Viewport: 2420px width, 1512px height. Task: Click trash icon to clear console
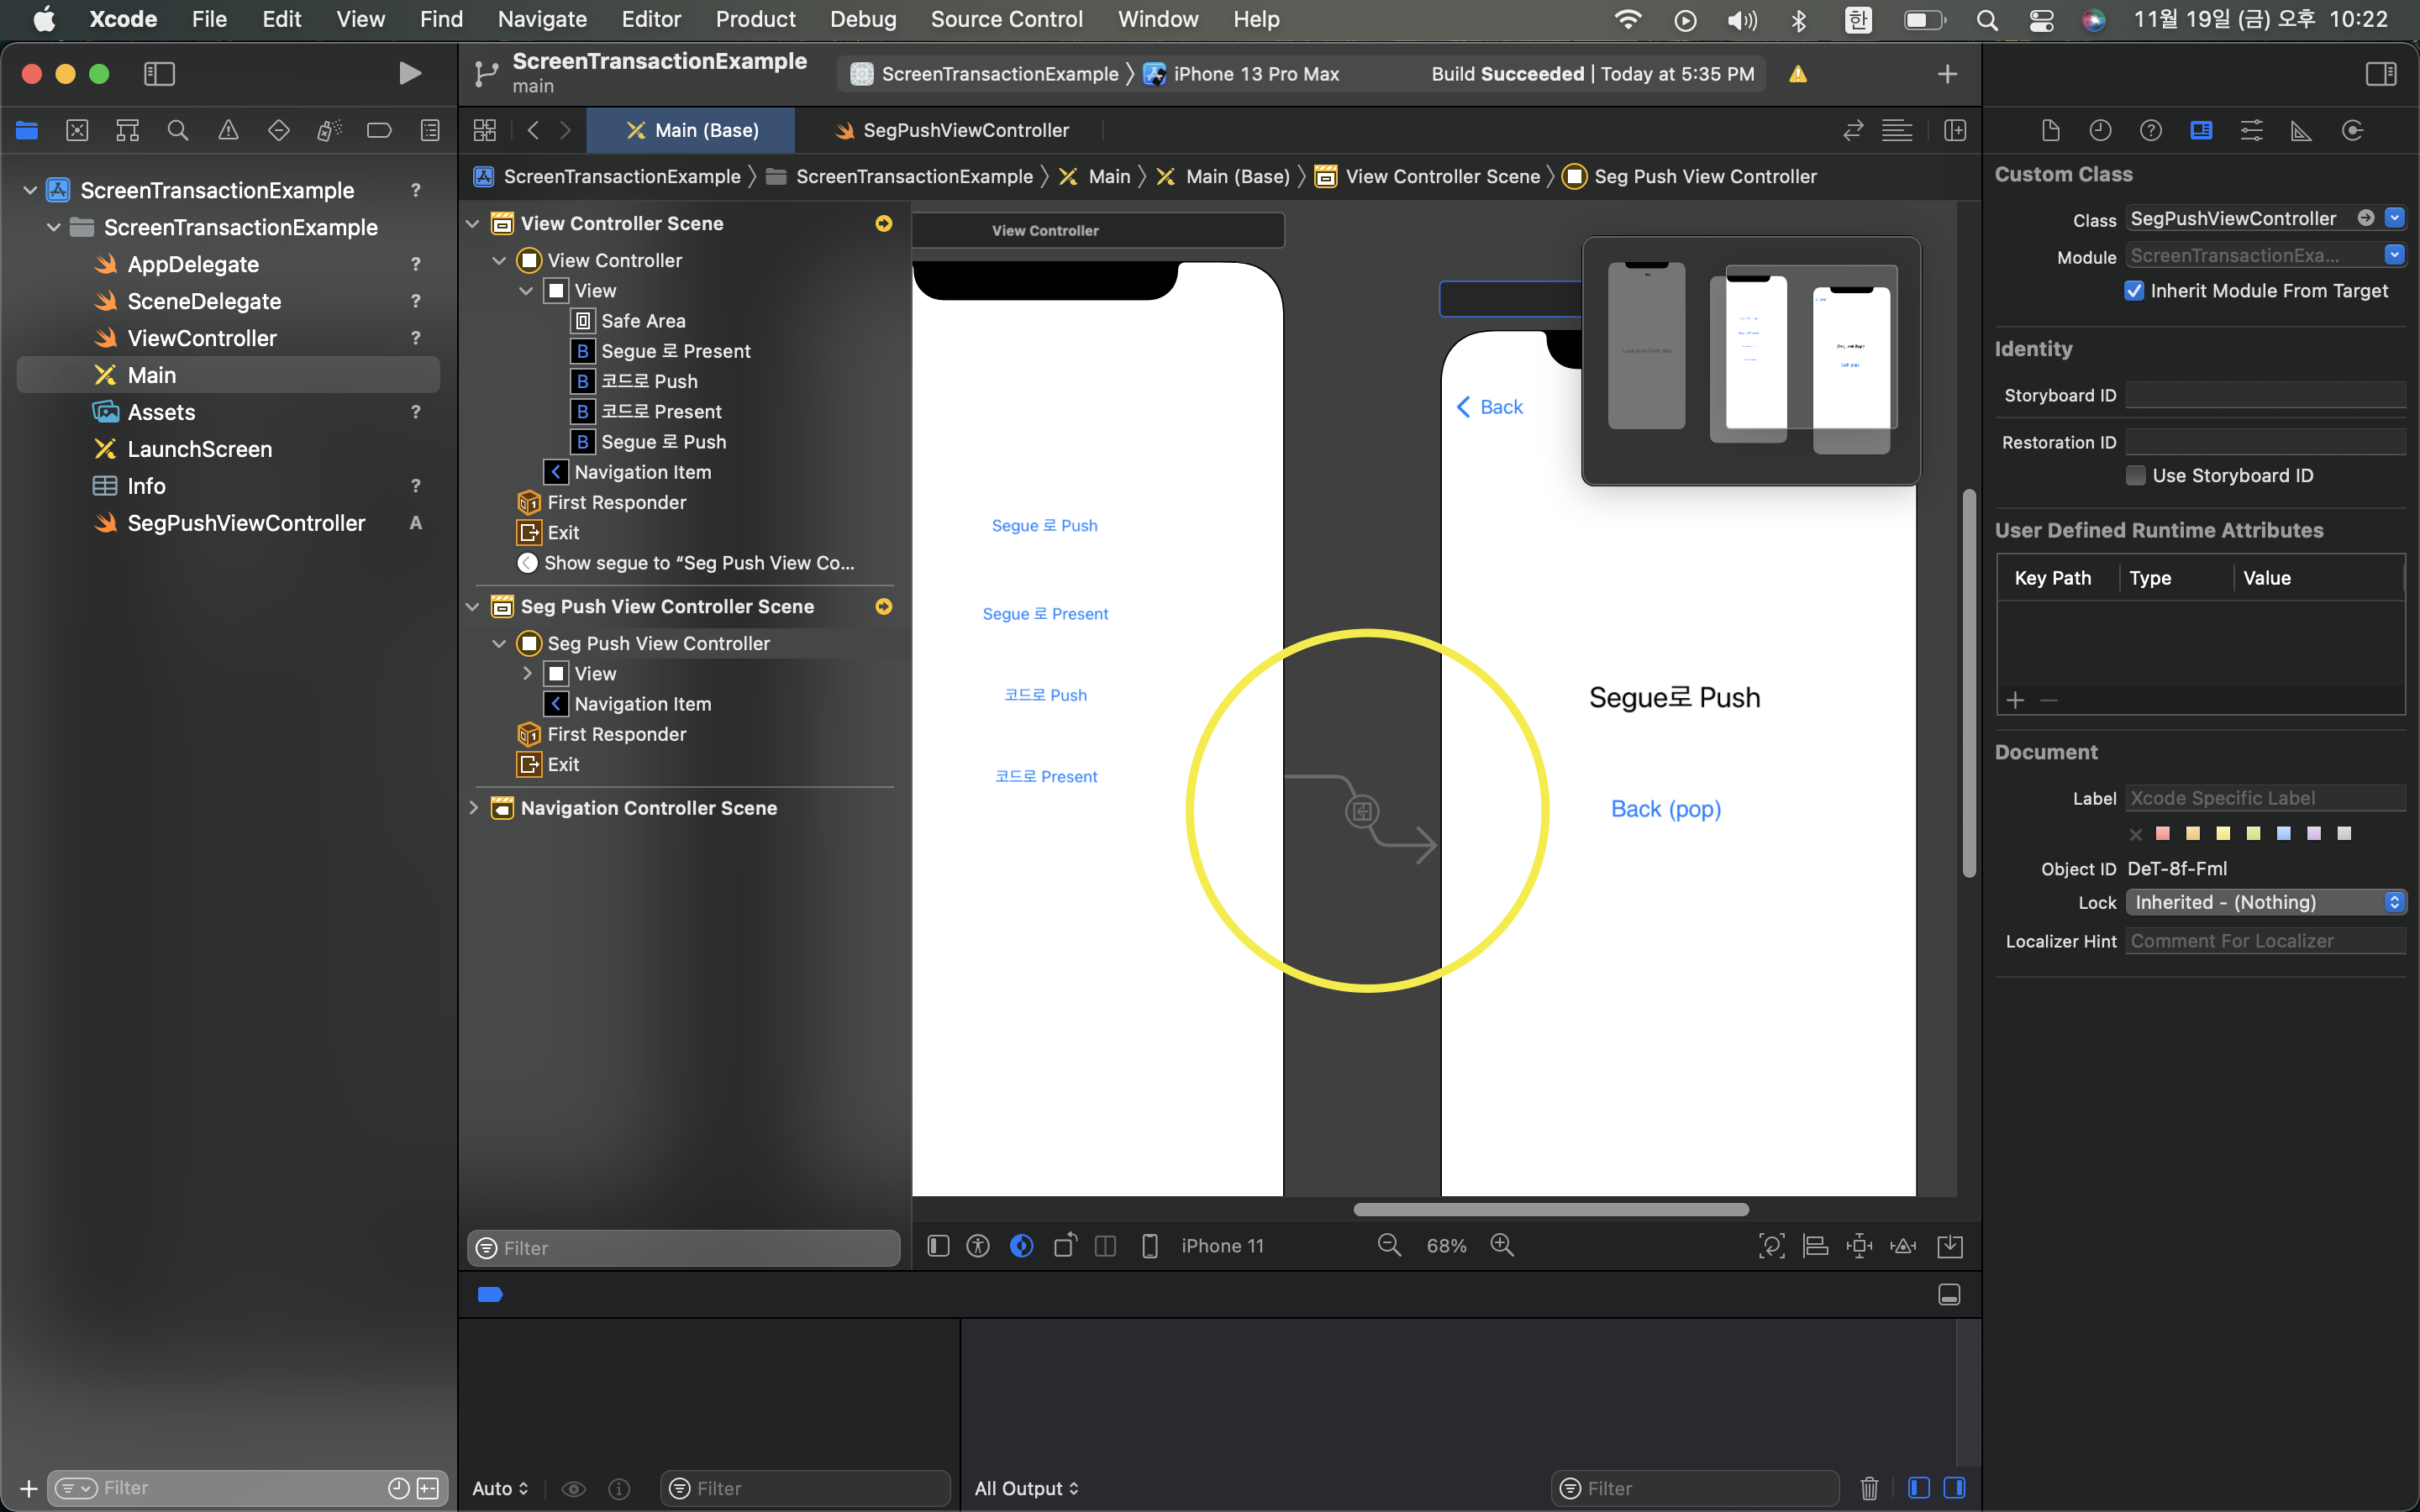point(1869,1488)
